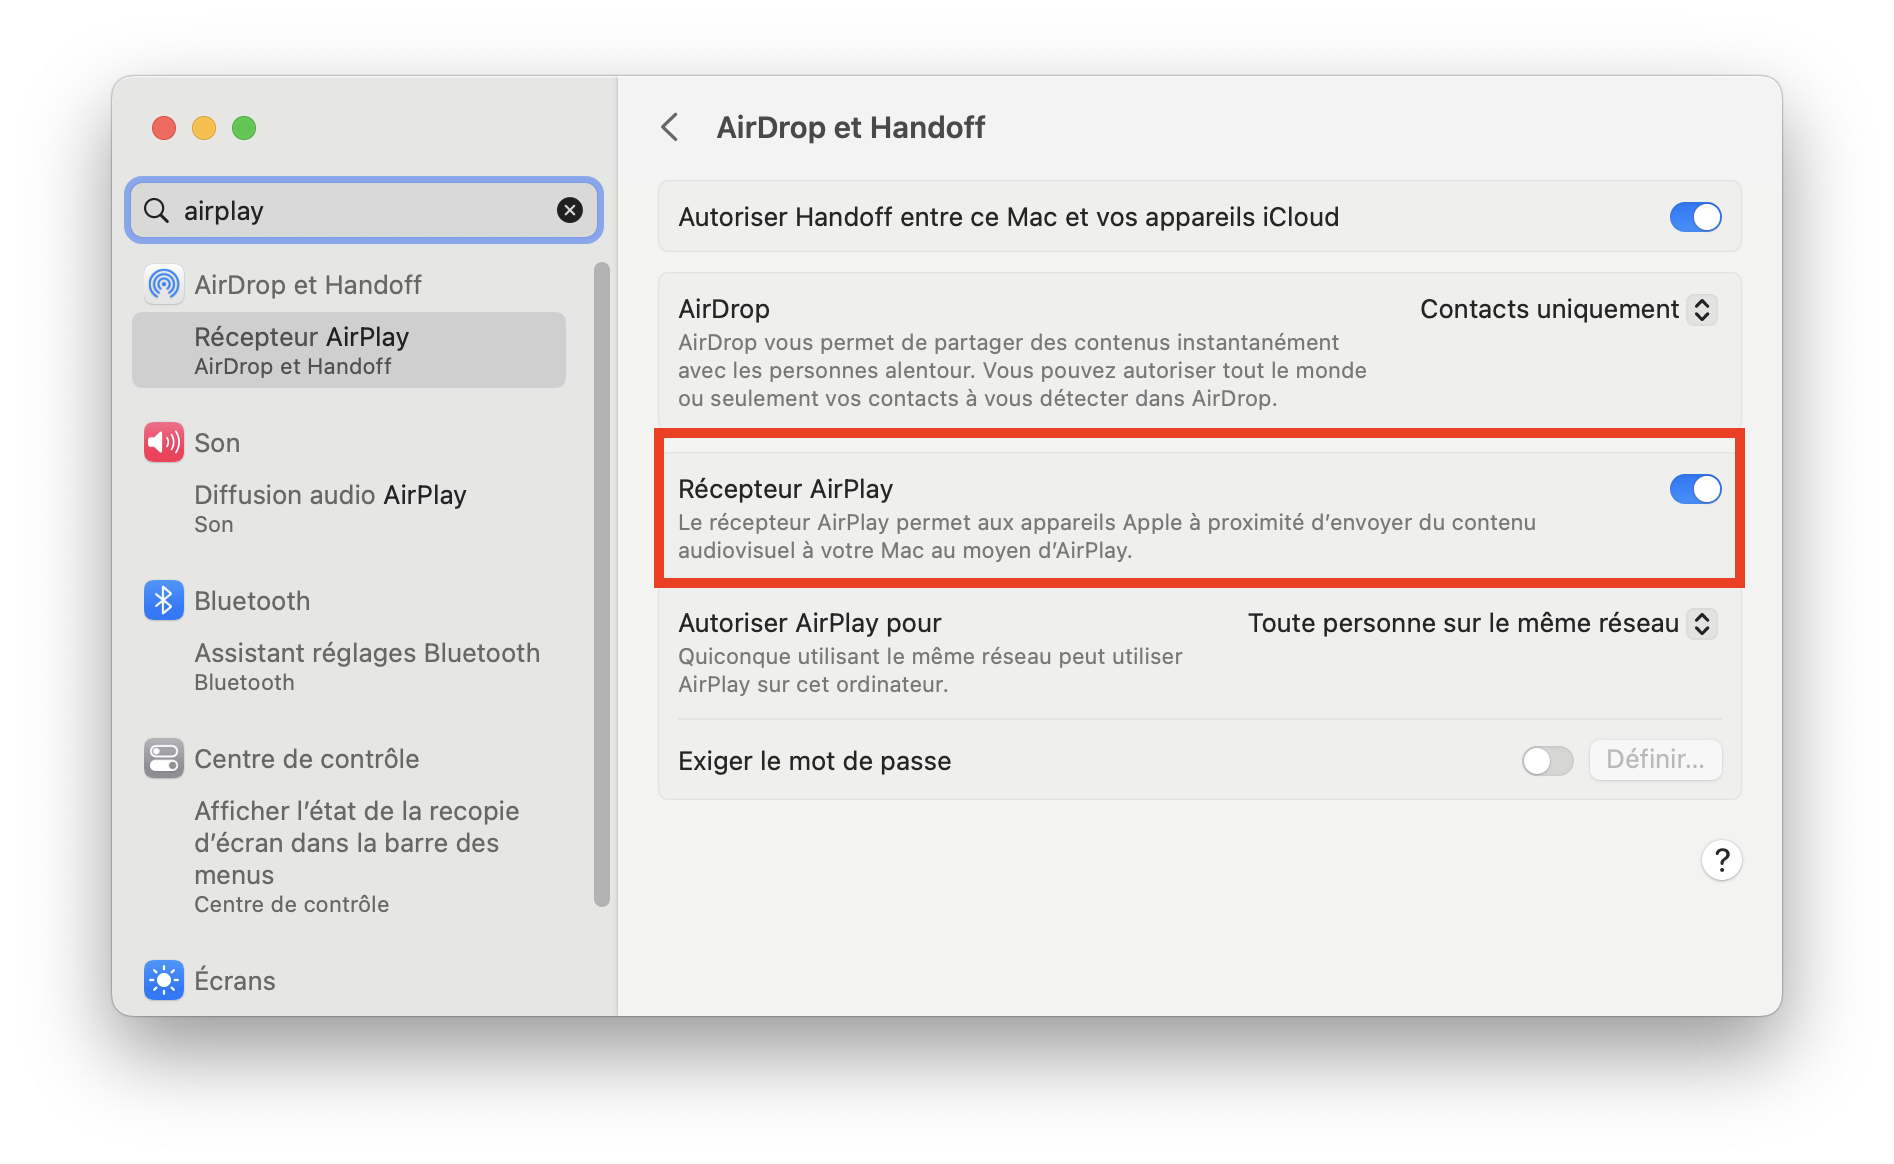Click the Écrans brightness icon
The height and width of the screenshot is (1164, 1894).
tap(164, 980)
